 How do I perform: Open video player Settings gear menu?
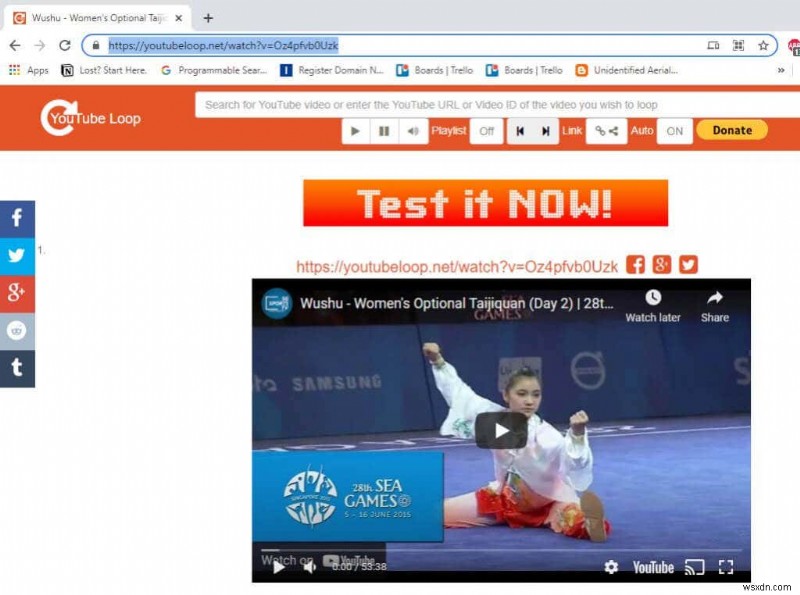point(611,568)
